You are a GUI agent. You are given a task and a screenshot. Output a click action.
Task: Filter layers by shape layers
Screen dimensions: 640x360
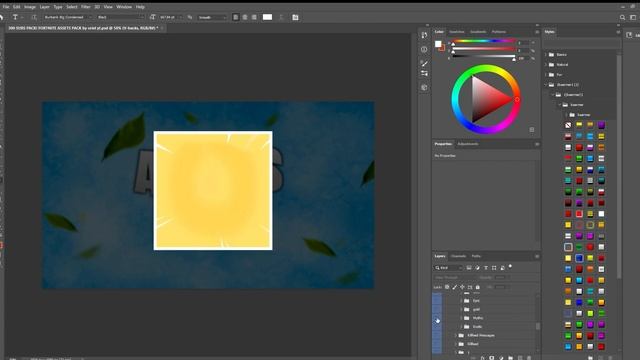click(494, 268)
